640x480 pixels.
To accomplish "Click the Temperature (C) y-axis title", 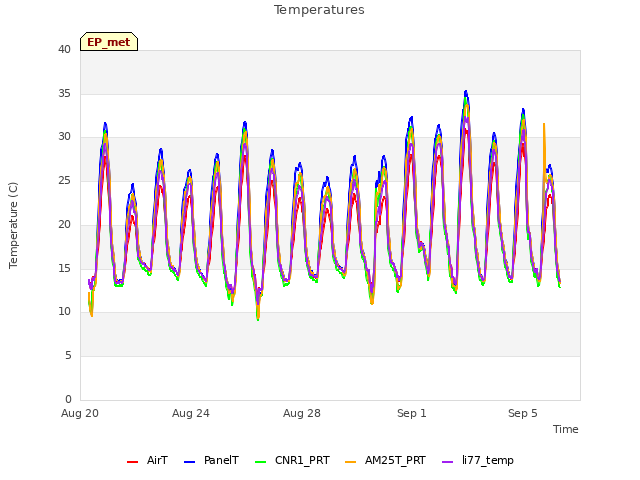I will 13,225.
